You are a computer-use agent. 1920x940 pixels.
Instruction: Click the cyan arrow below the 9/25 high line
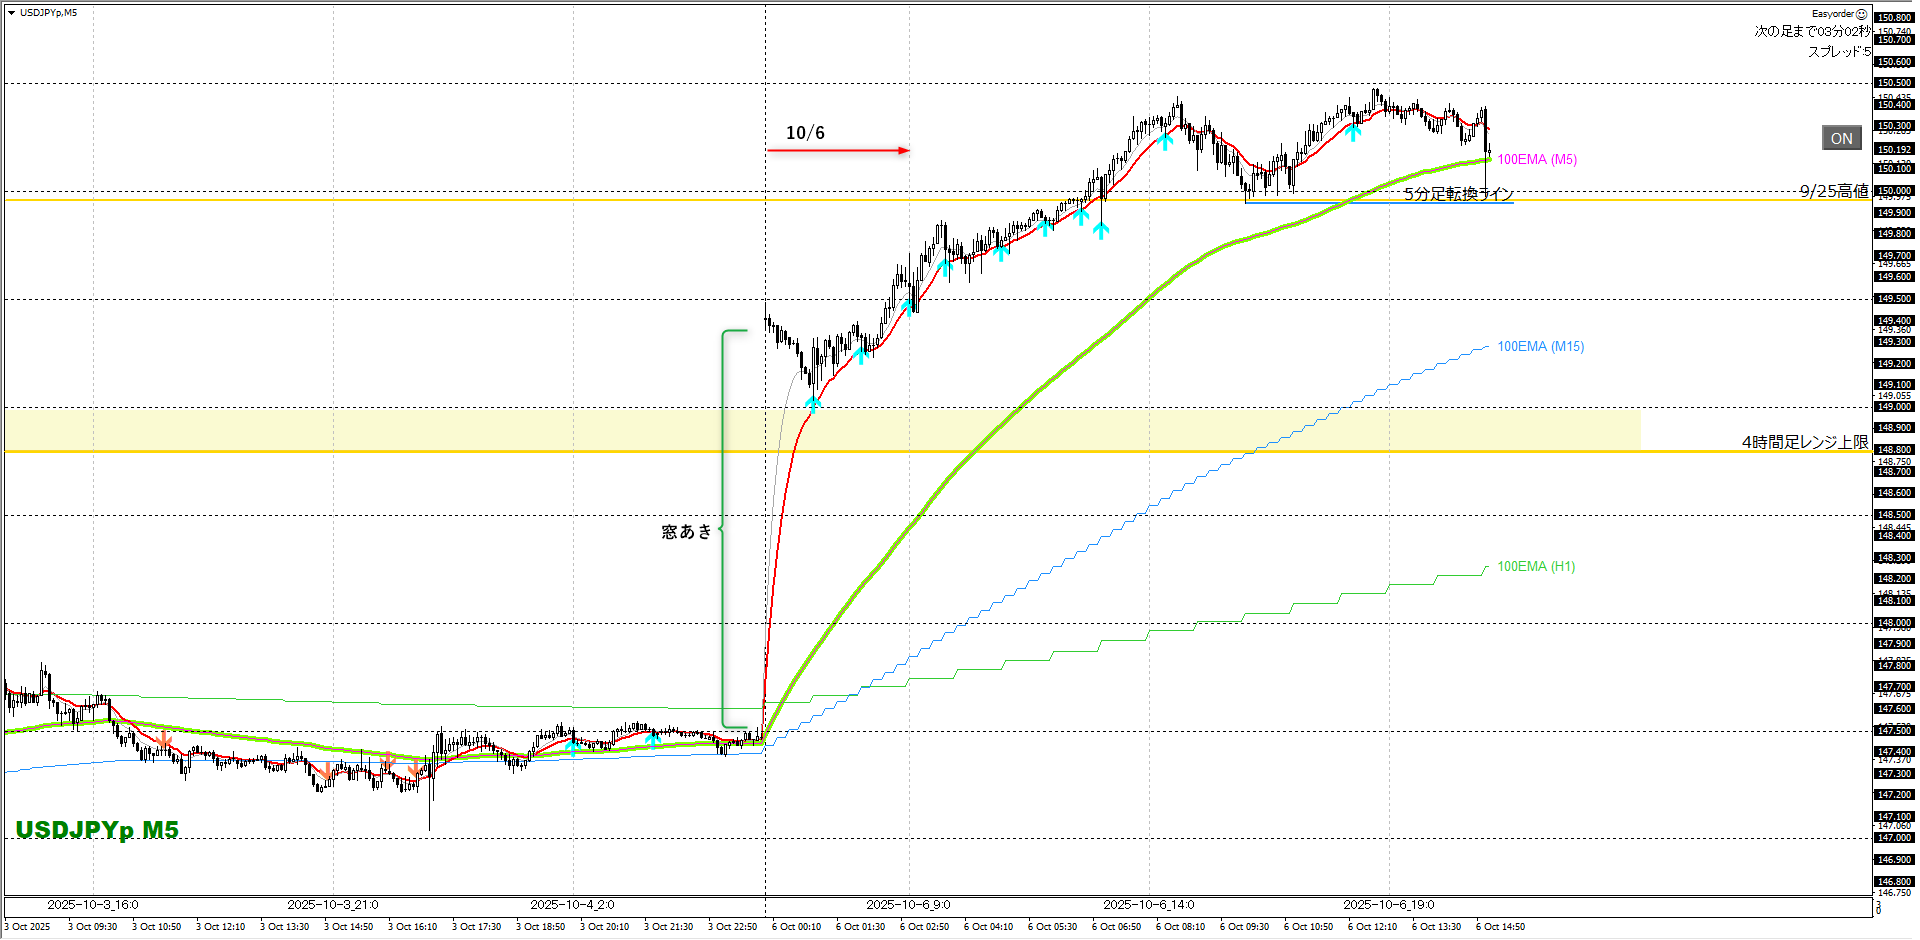point(1101,230)
